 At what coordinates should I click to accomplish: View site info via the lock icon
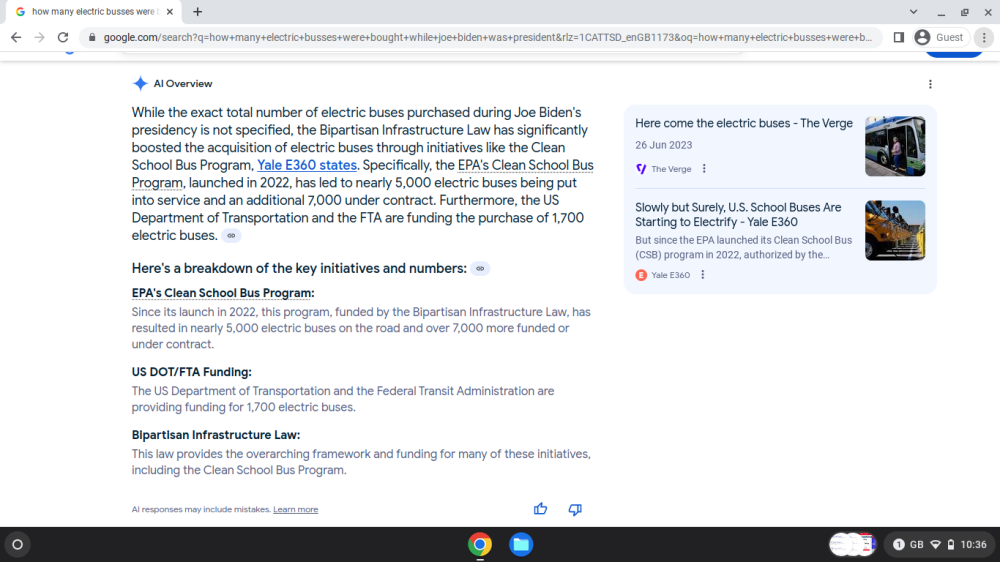point(92,38)
